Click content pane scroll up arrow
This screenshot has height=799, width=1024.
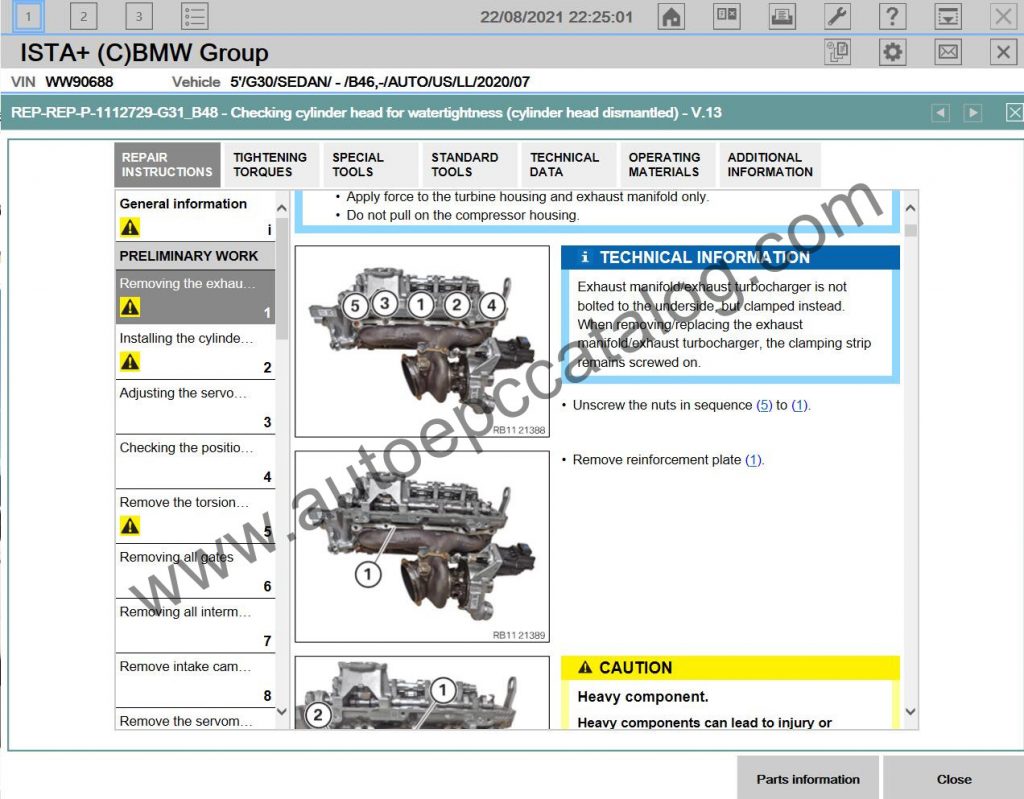(910, 208)
